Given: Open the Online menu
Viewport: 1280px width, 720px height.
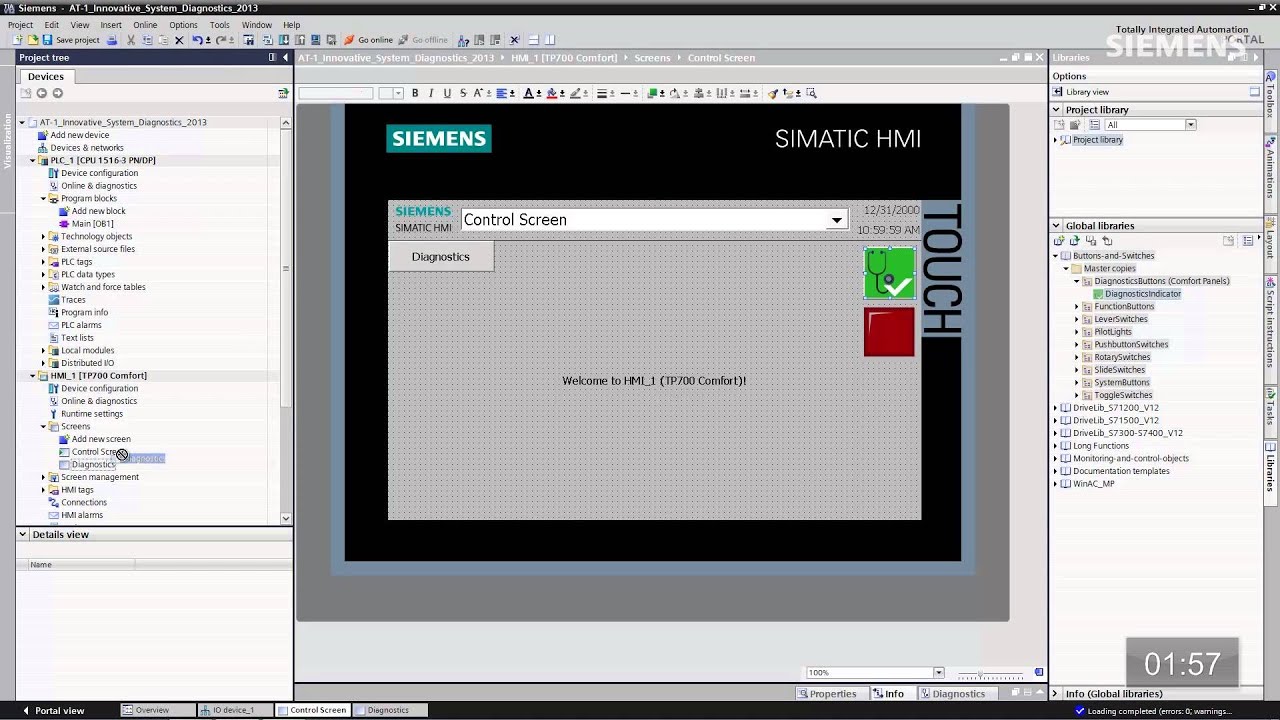Looking at the screenshot, I should (x=145, y=25).
